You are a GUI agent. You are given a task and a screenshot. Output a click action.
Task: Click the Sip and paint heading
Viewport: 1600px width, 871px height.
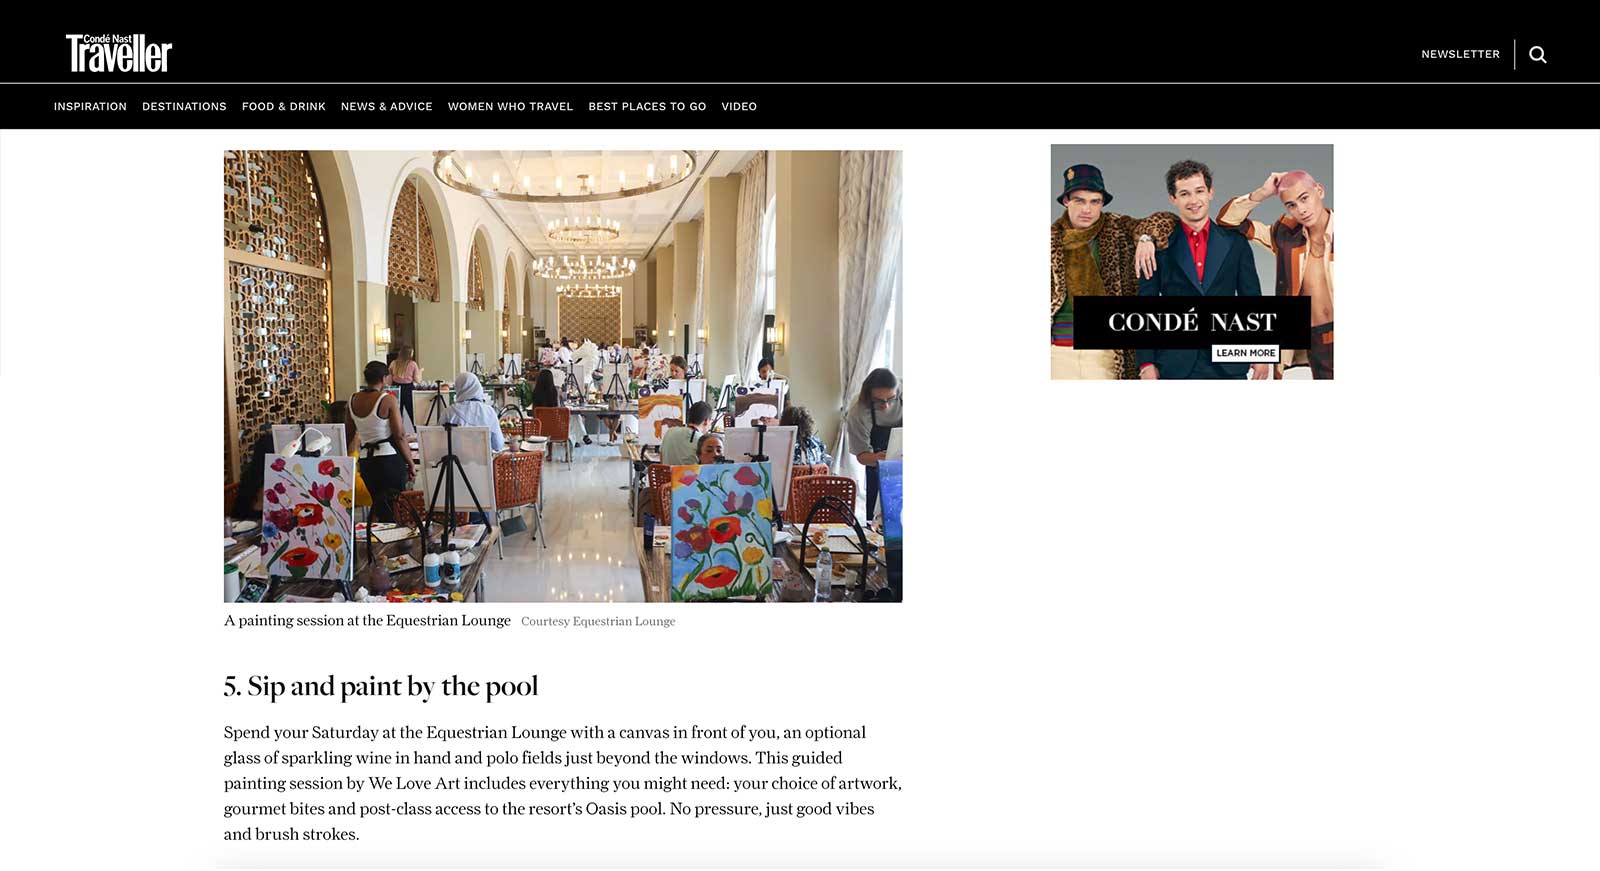381,686
